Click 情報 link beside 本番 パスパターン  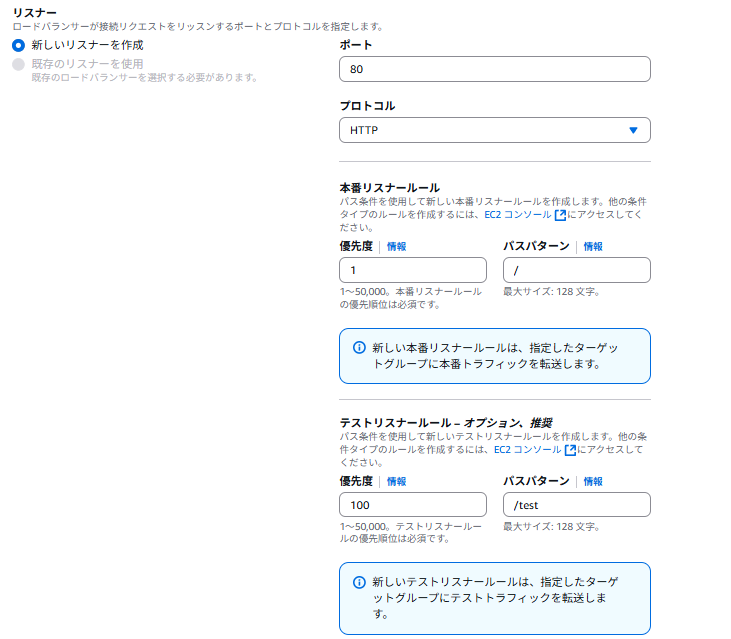pyautogui.click(x=593, y=247)
